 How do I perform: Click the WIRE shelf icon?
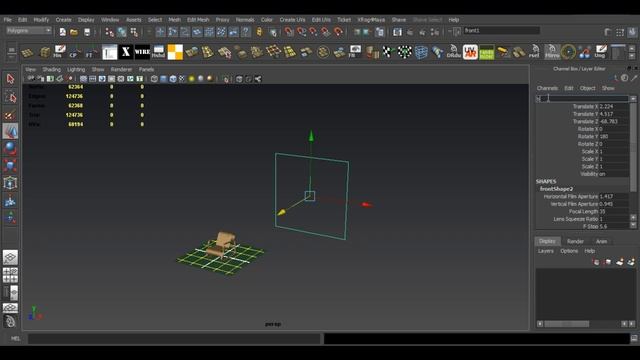point(142,52)
